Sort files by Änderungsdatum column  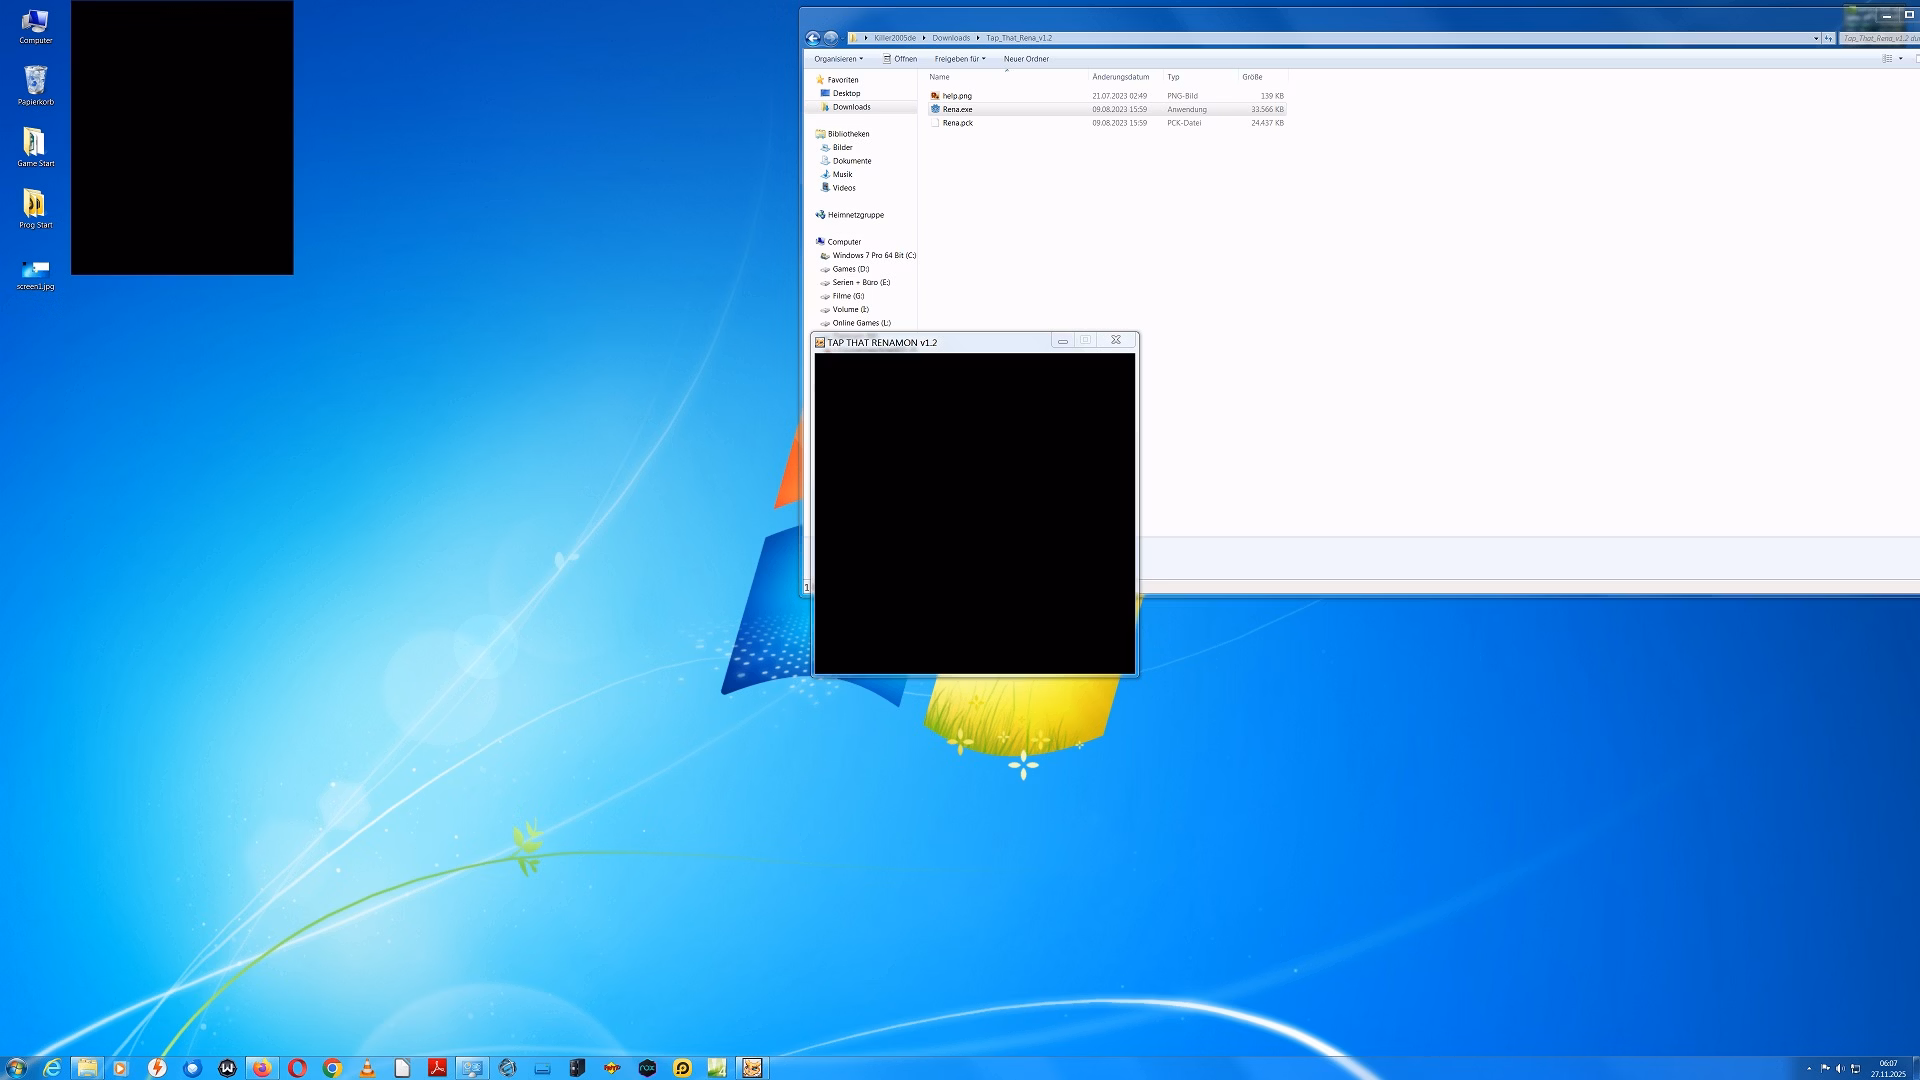pos(1120,77)
